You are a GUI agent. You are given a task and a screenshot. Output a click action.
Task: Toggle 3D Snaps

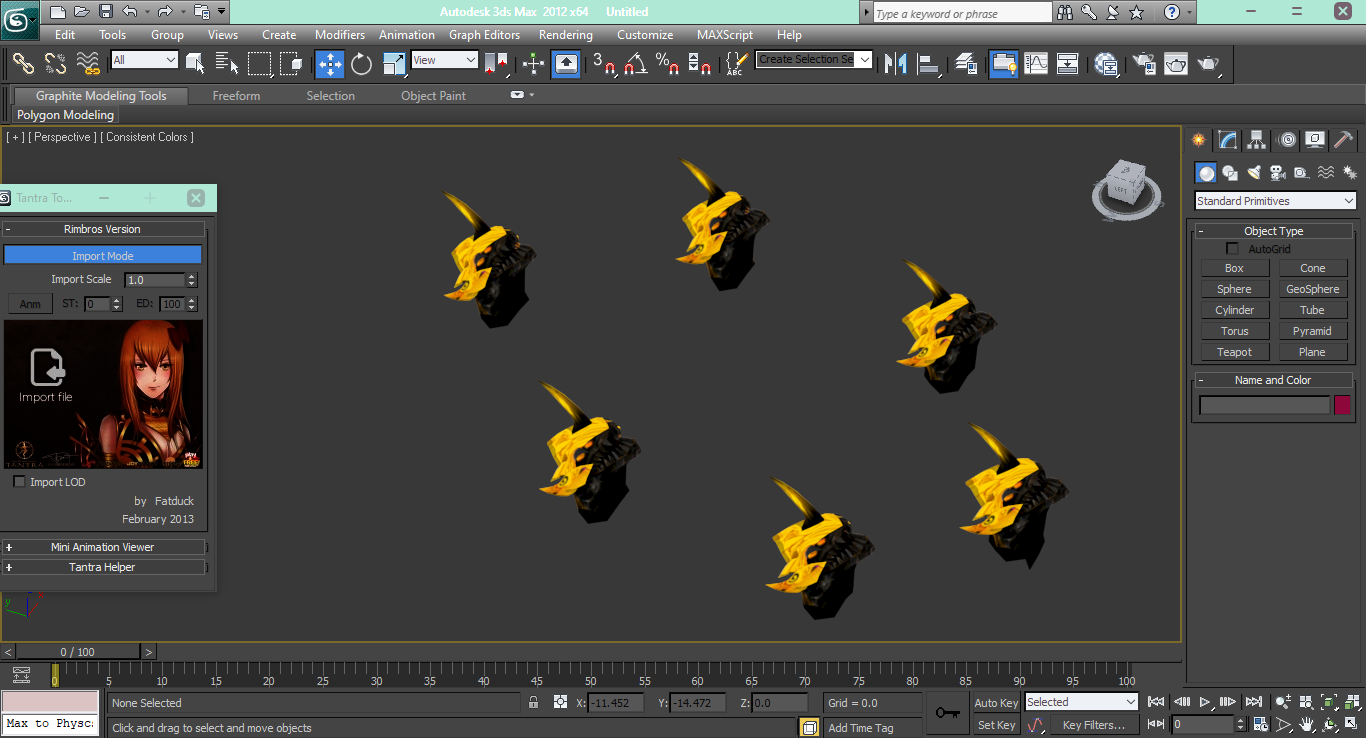coord(604,63)
